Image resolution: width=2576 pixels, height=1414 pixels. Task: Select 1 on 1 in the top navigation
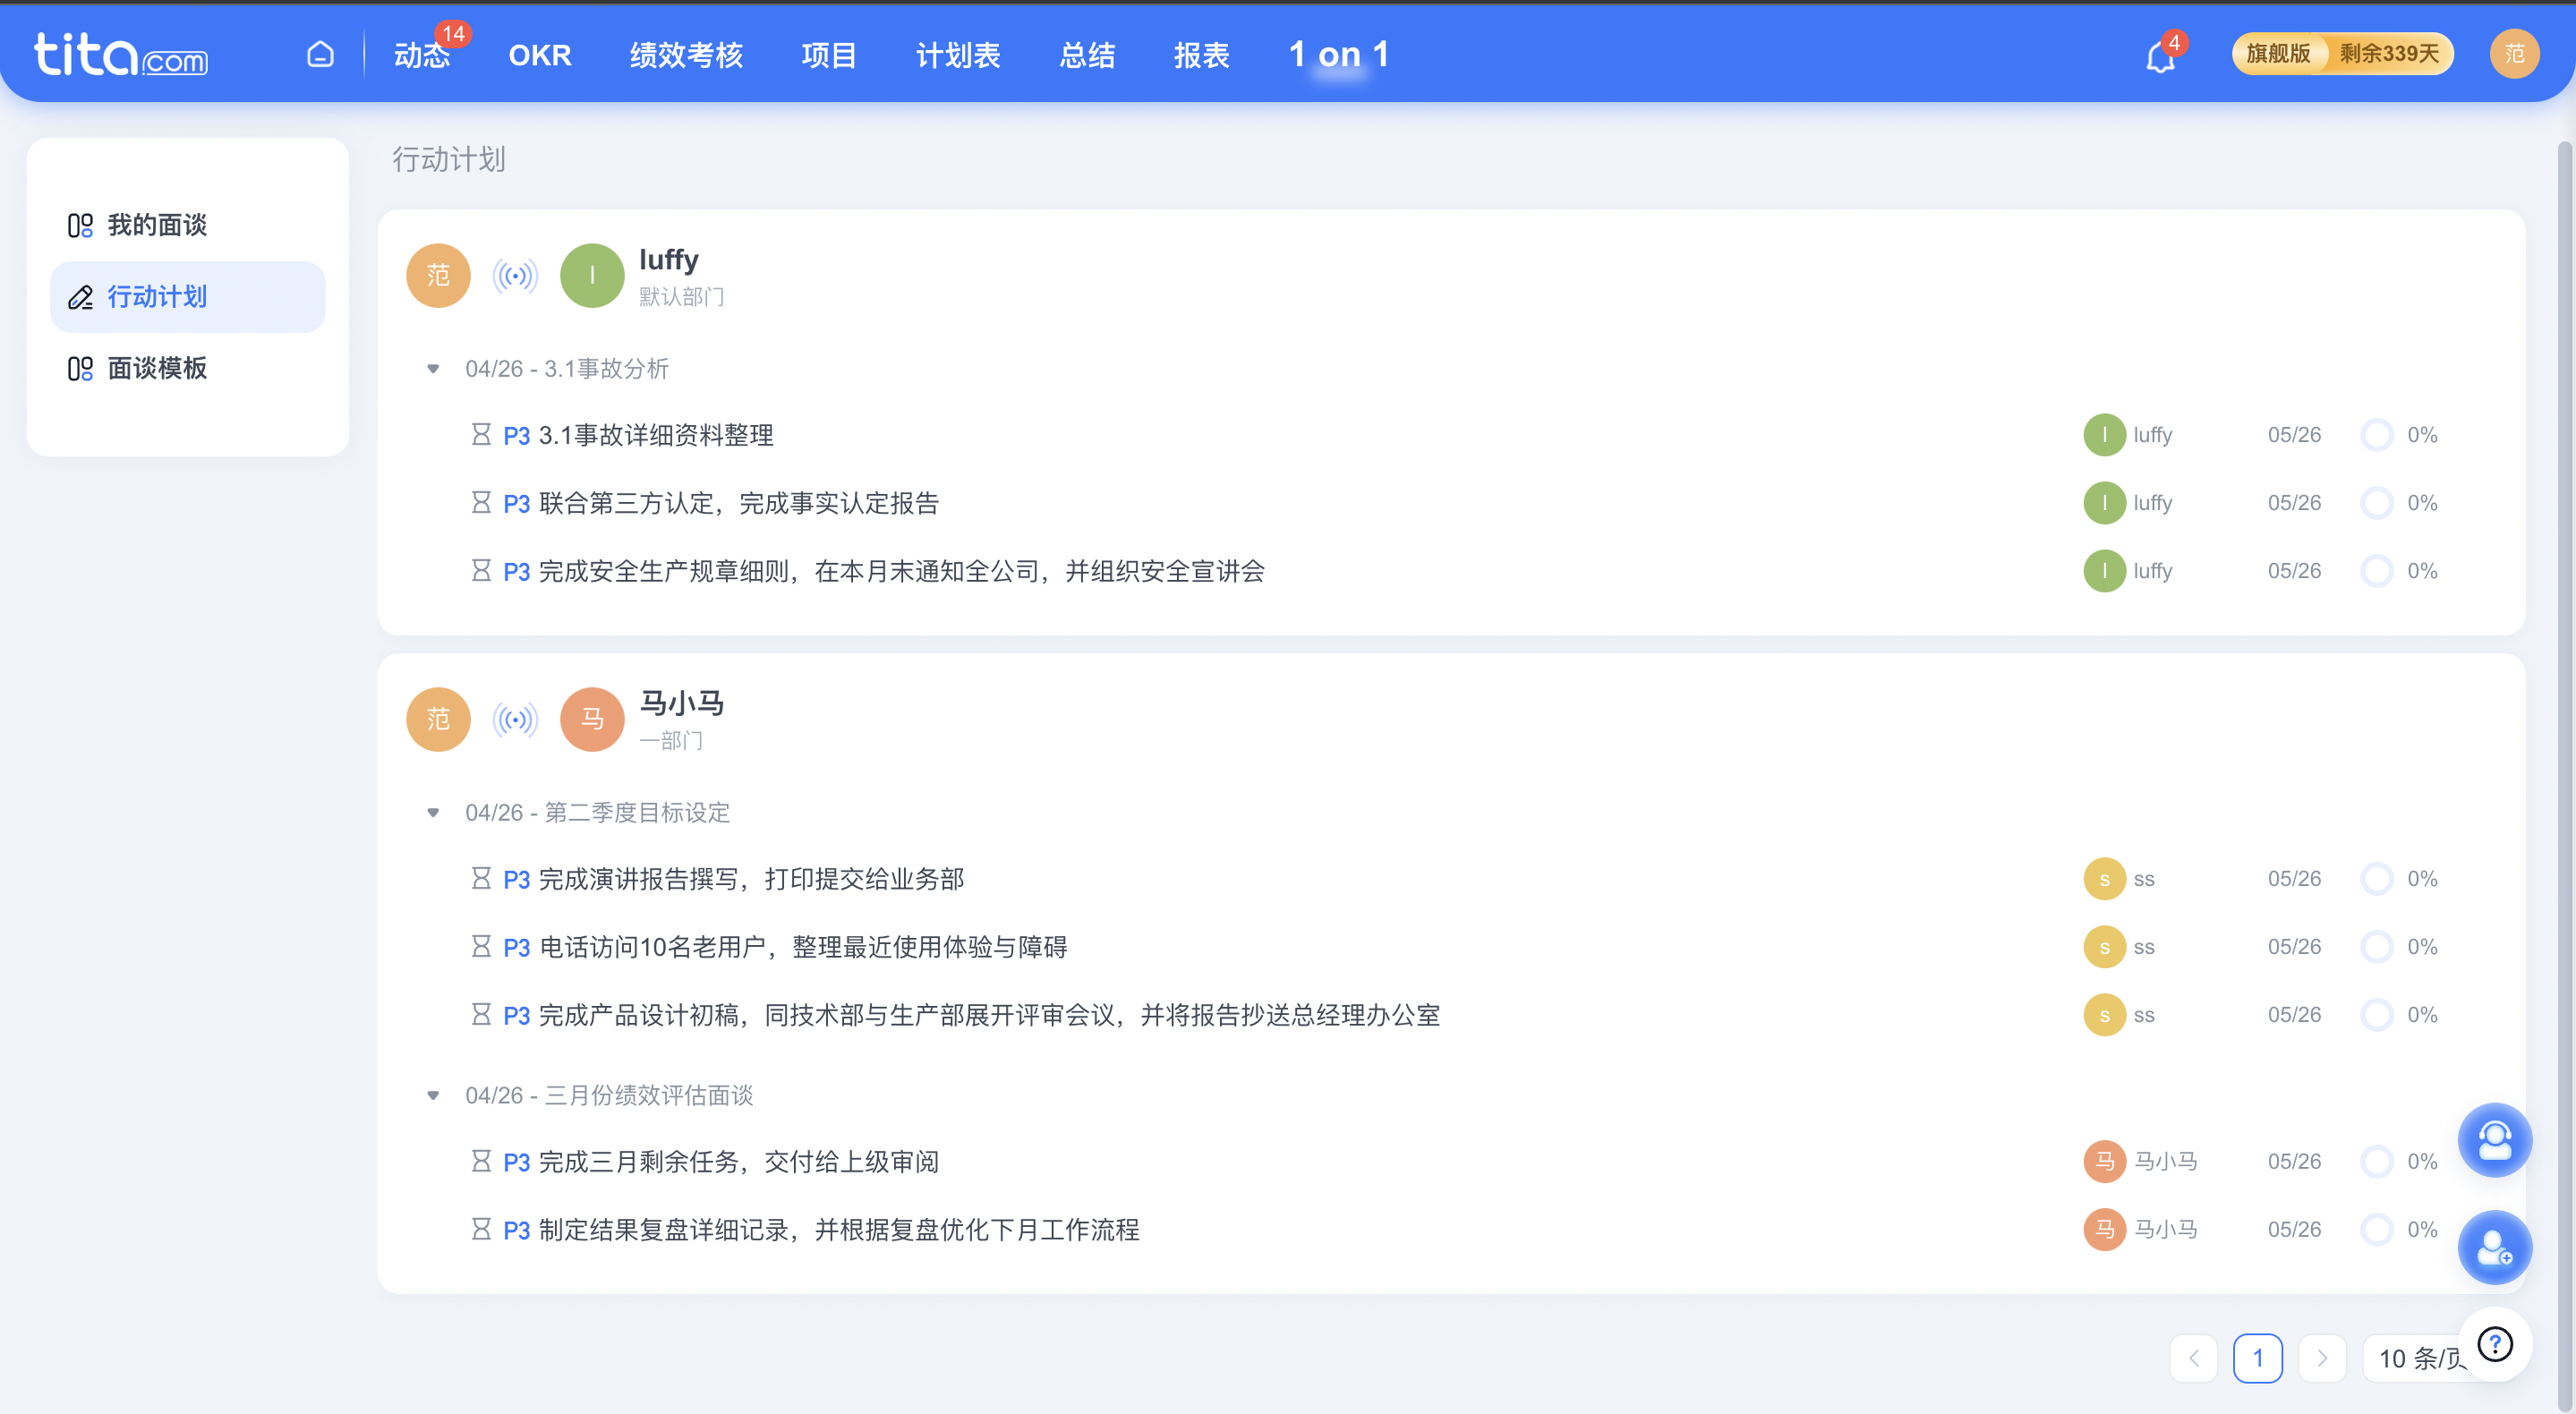pos(1339,55)
